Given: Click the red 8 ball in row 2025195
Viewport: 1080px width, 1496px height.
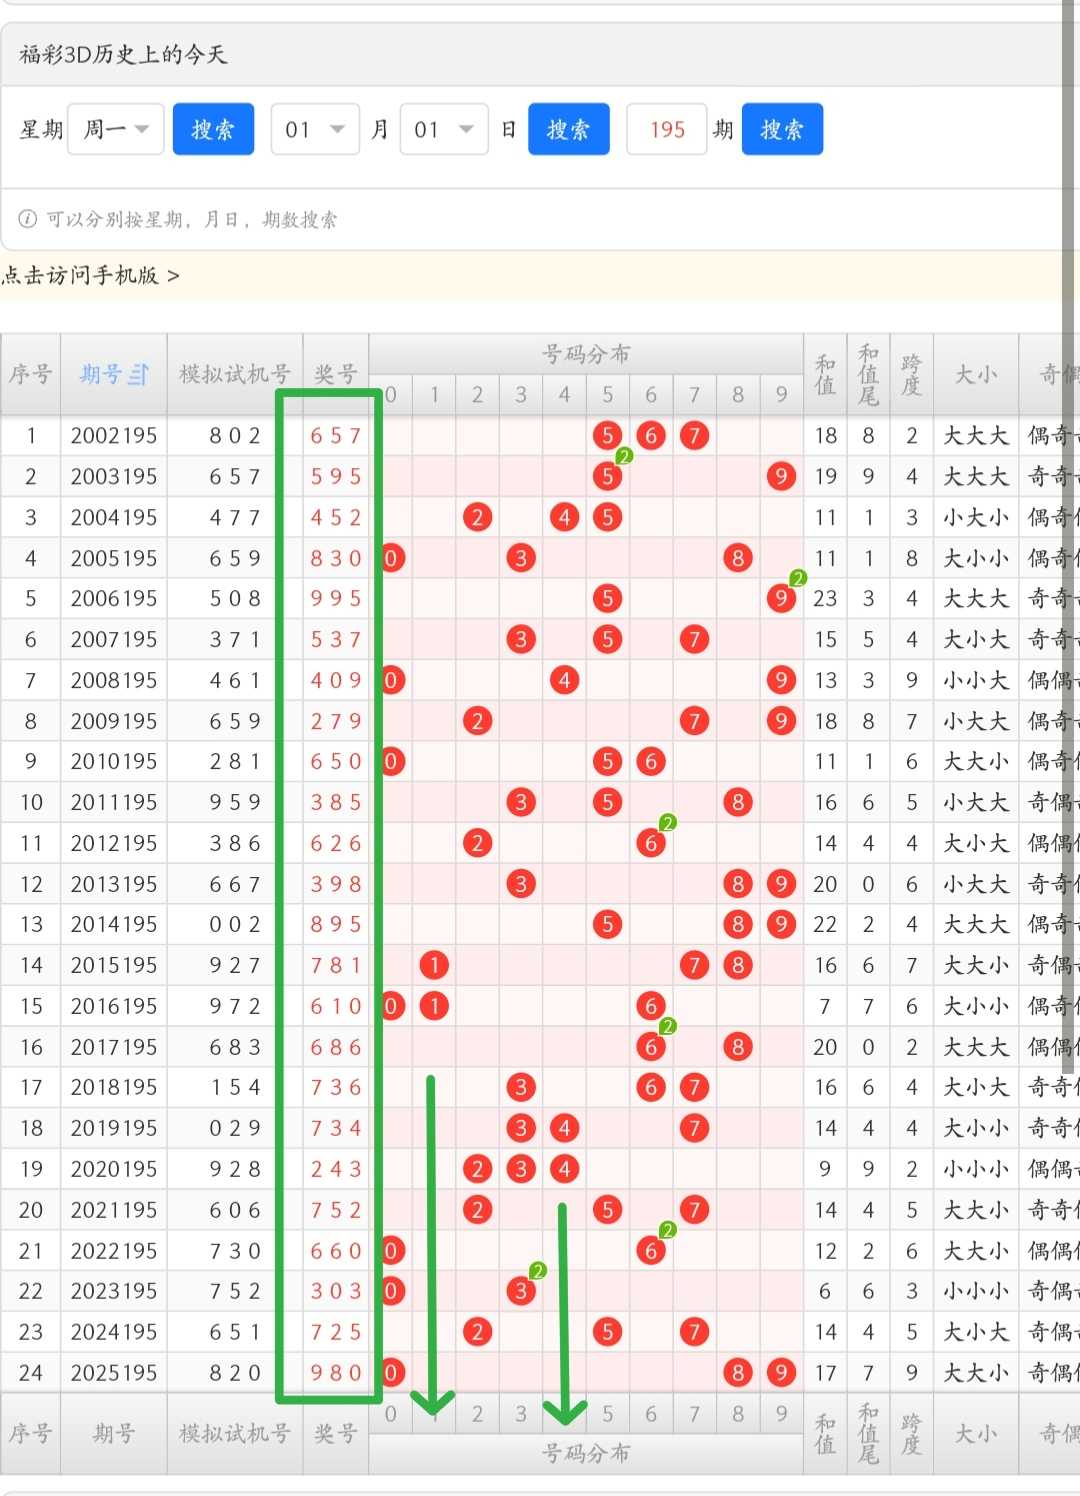Looking at the screenshot, I should point(738,1373).
